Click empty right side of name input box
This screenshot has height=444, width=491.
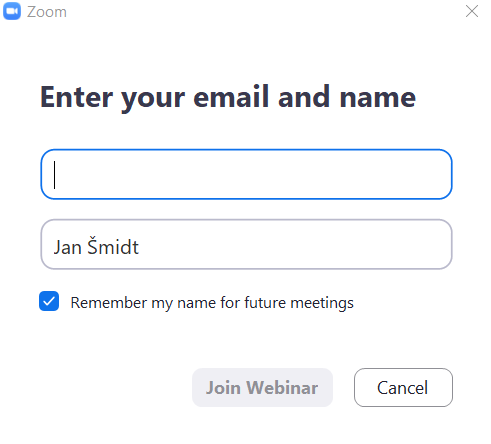(x=333, y=244)
